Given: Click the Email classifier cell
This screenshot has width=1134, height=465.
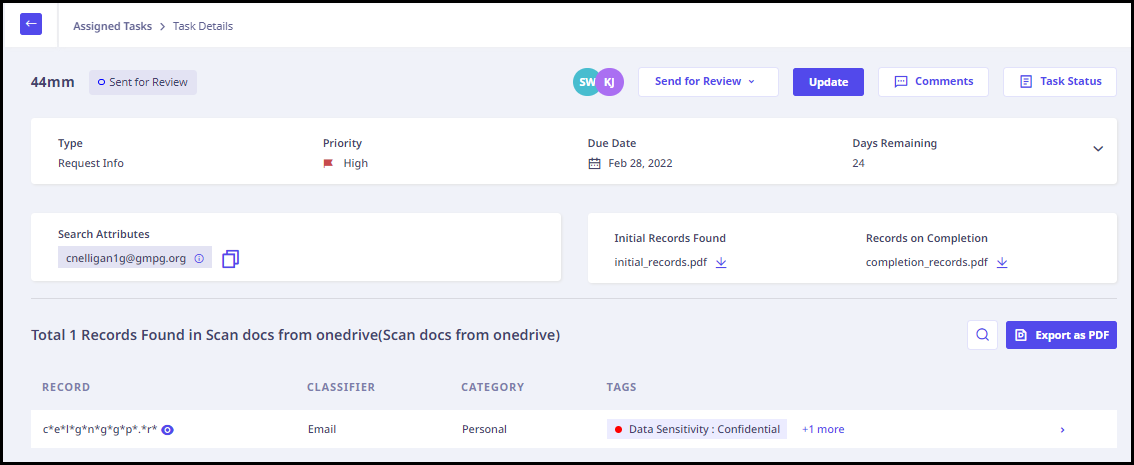Looking at the screenshot, I should point(322,429).
